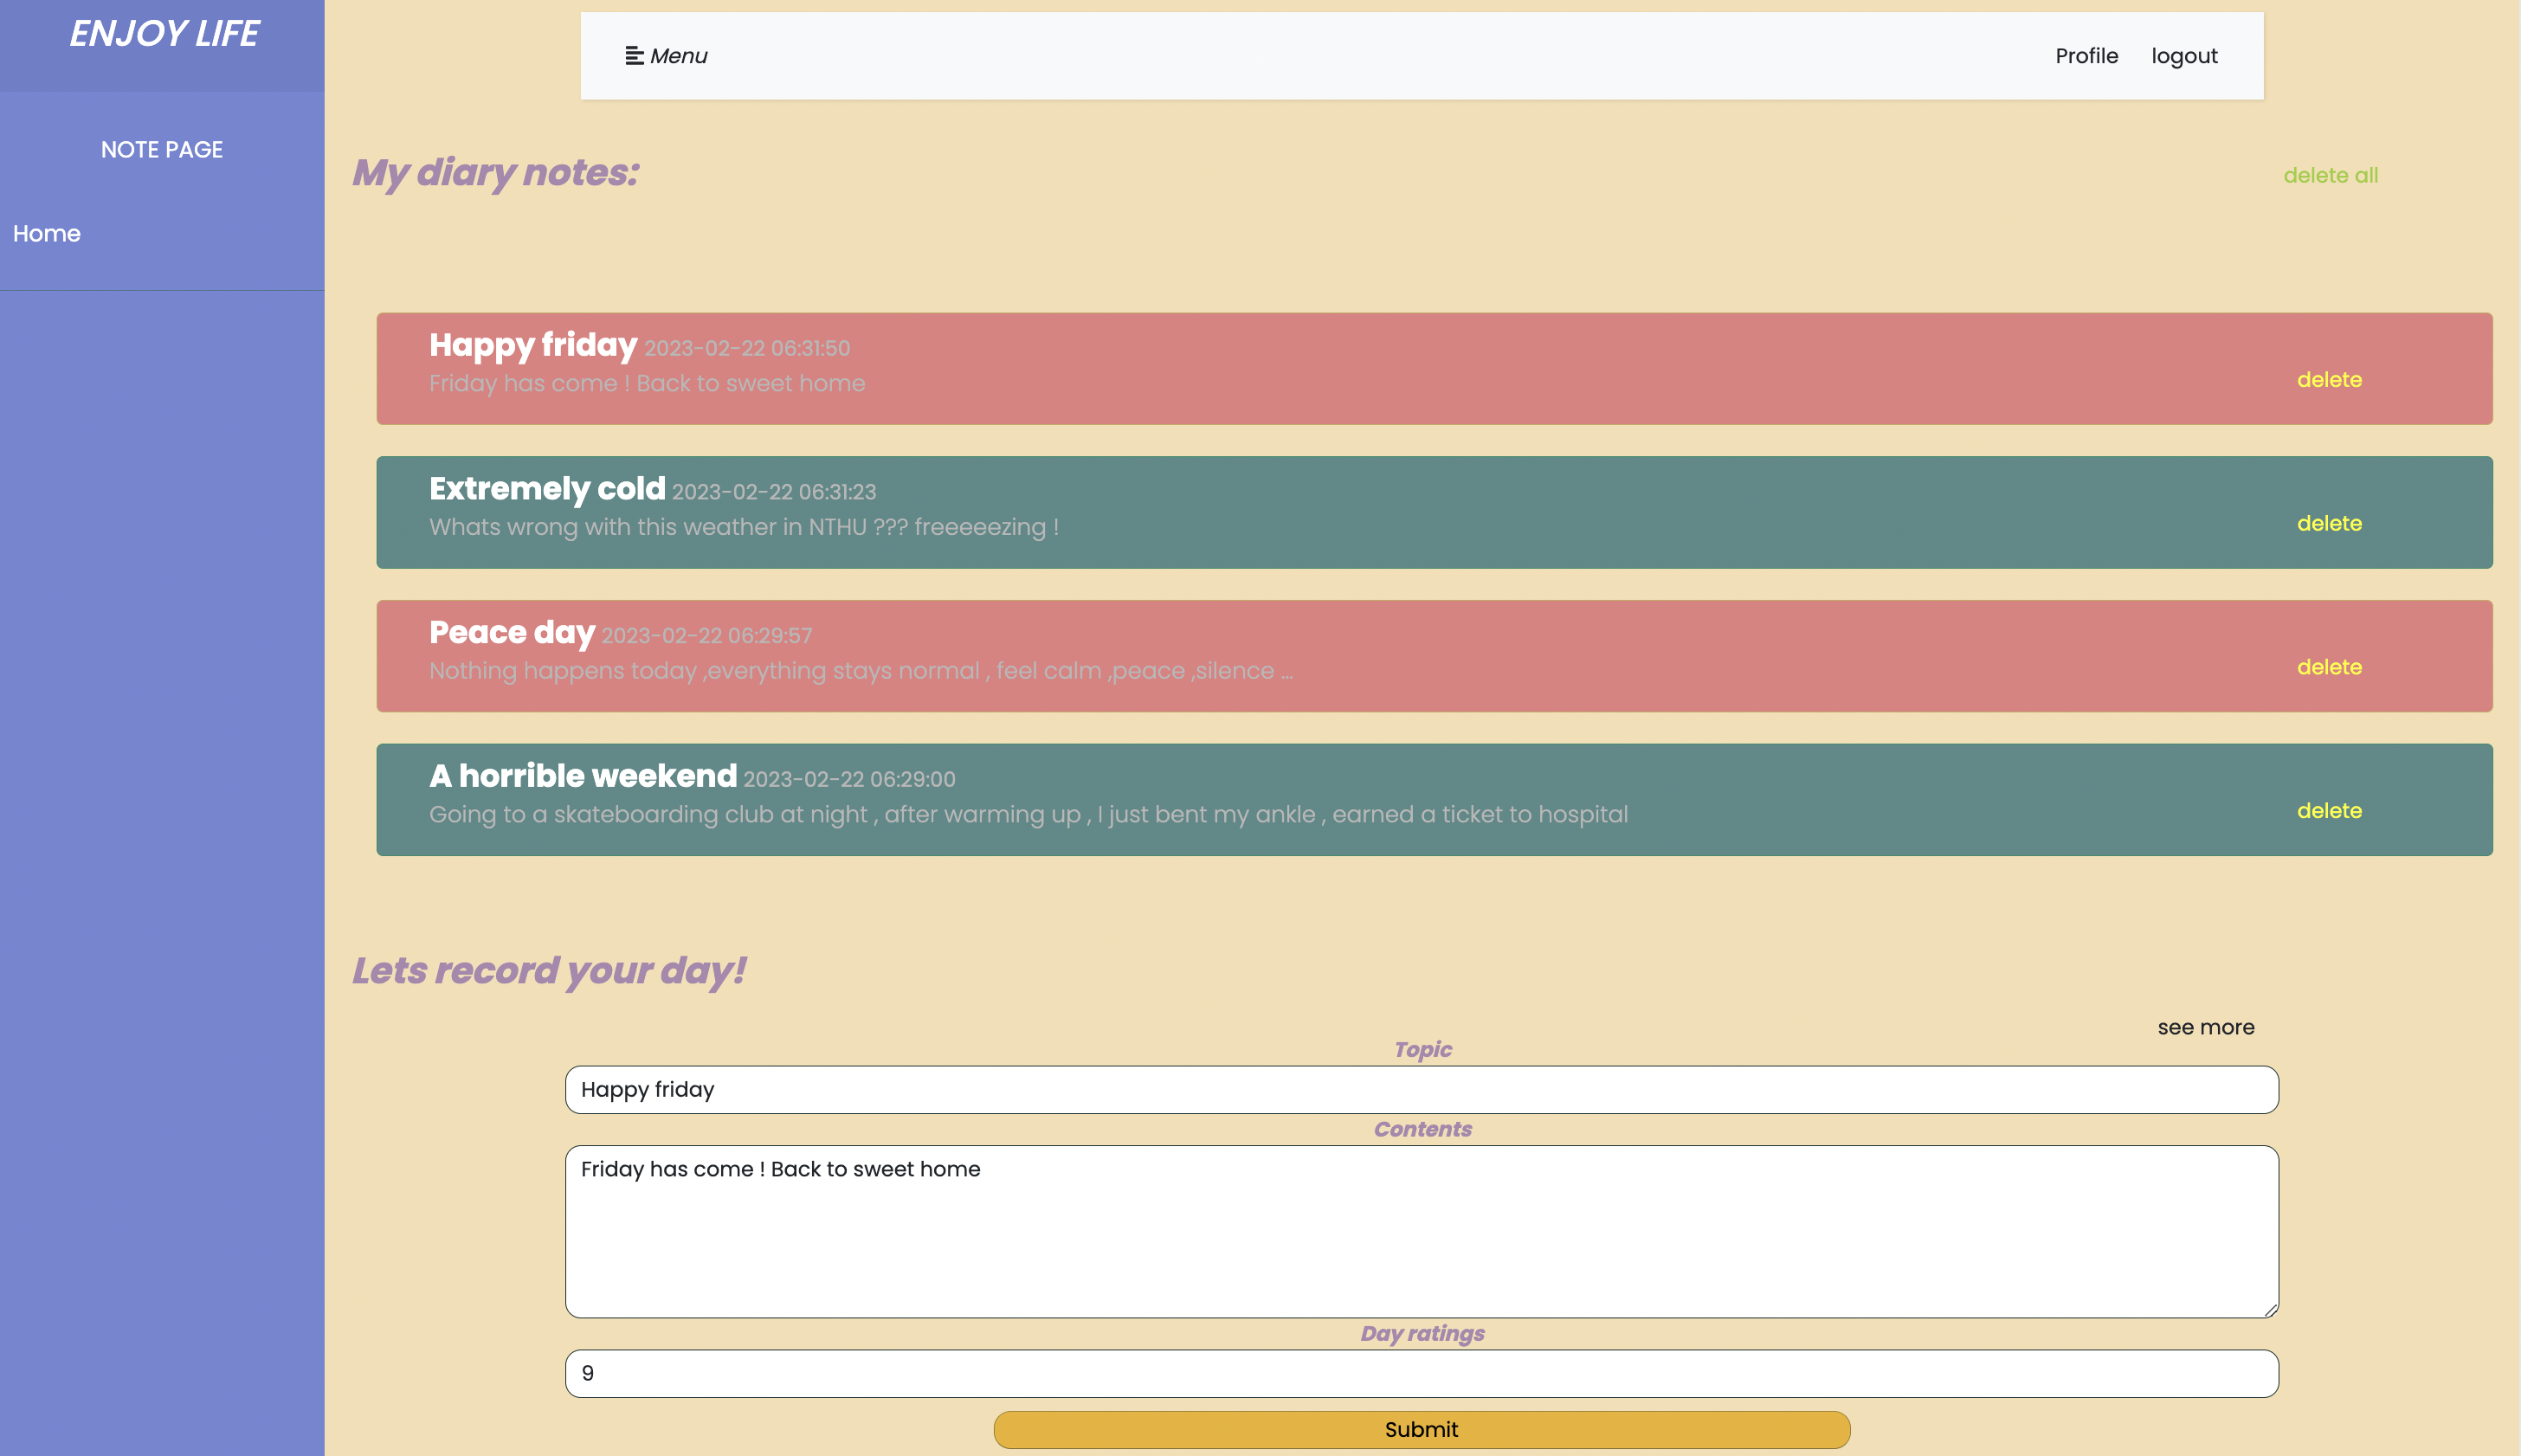The height and width of the screenshot is (1456, 2521).
Task: Open the Profile page link
Action: 2086,56
